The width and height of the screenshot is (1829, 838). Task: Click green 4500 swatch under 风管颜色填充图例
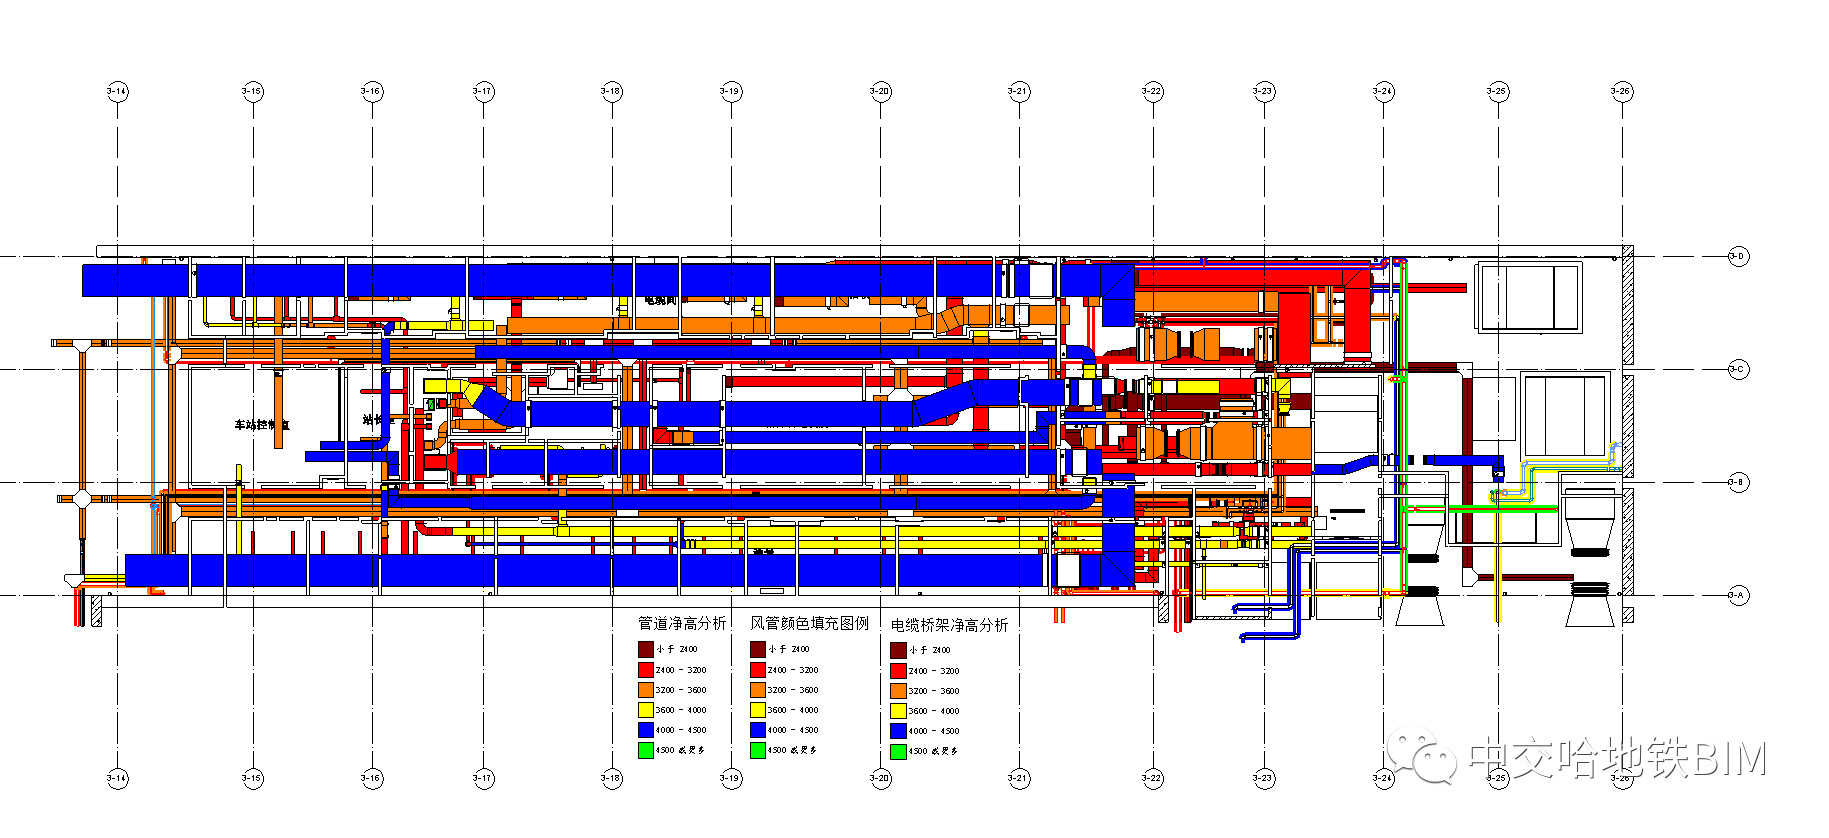(x=758, y=750)
